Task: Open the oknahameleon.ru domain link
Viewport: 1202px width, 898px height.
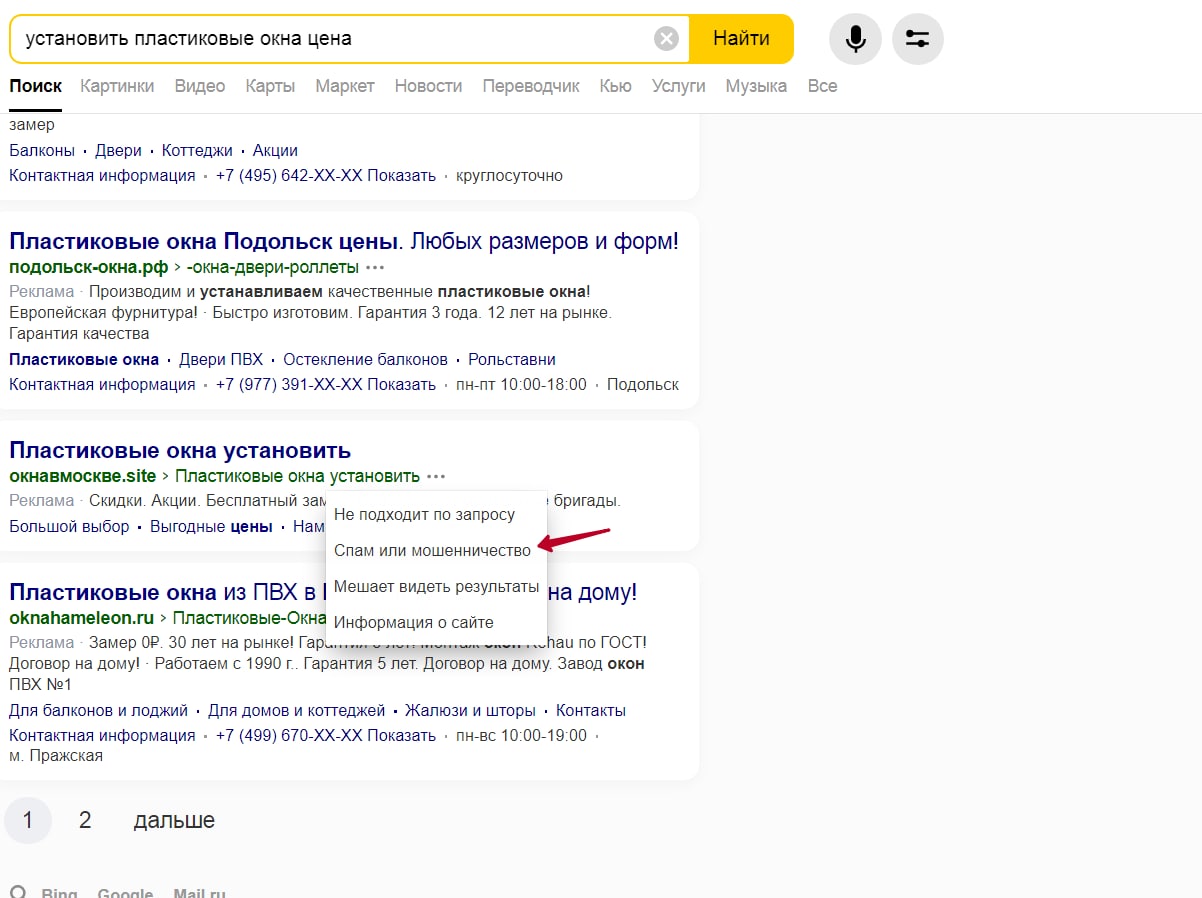Action: [x=82, y=618]
